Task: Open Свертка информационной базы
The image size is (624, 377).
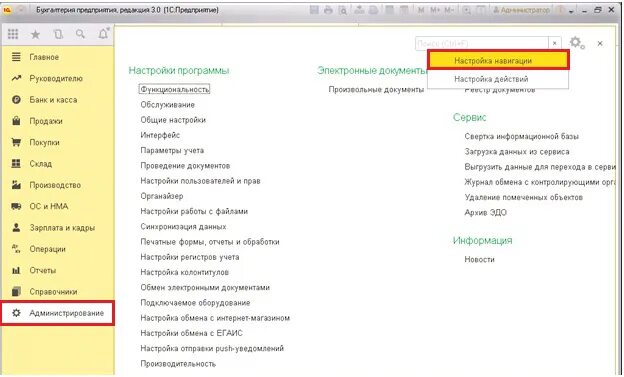Action: pyautogui.click(x=521, y=137)
